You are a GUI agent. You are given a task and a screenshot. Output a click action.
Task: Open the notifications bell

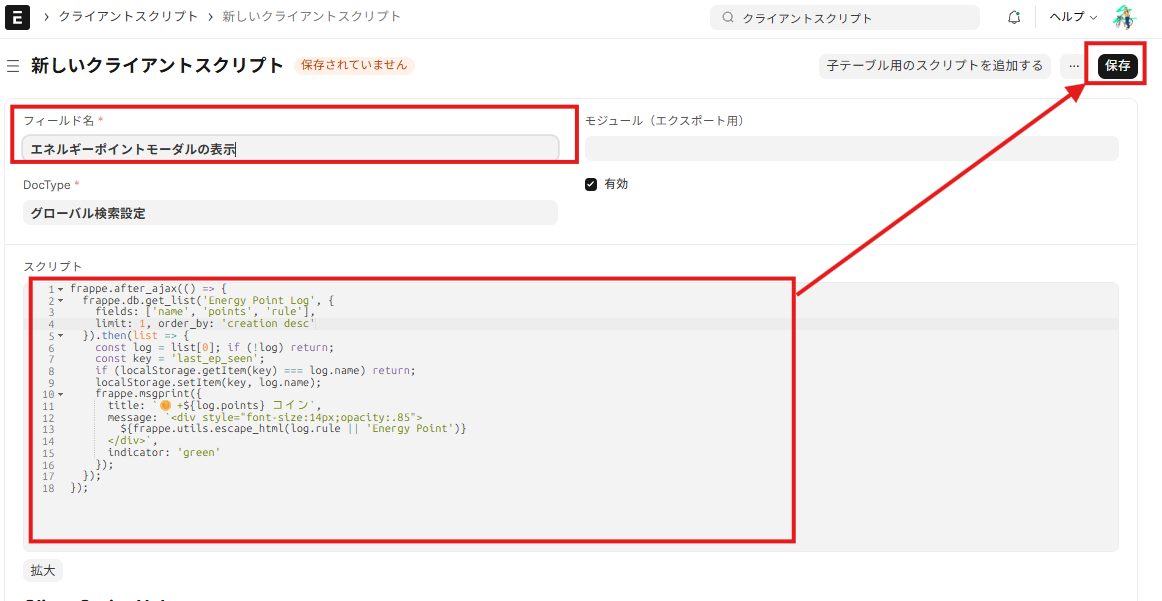pos(1014,17)
